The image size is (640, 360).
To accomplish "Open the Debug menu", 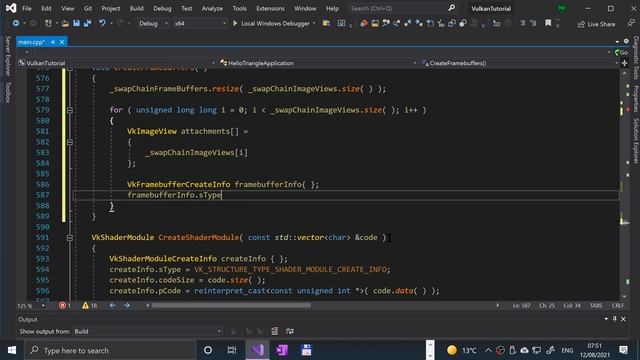I will 162,9.
